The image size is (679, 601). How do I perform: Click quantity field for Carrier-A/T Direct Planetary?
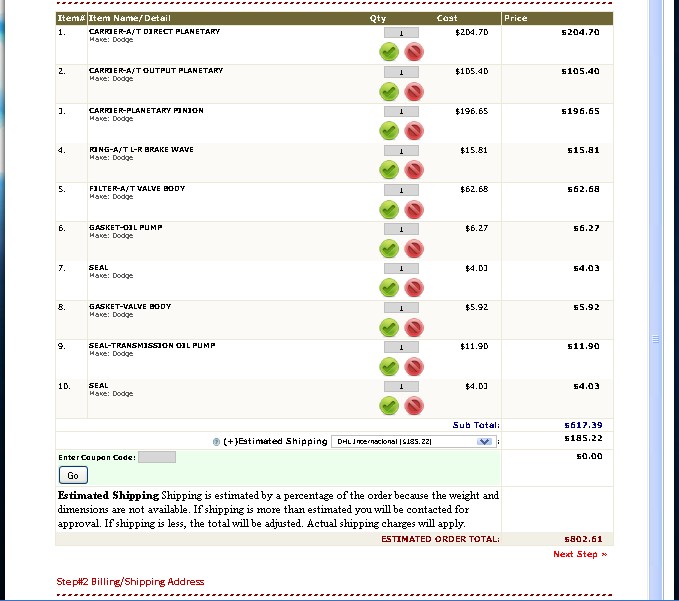click(401, 33)
